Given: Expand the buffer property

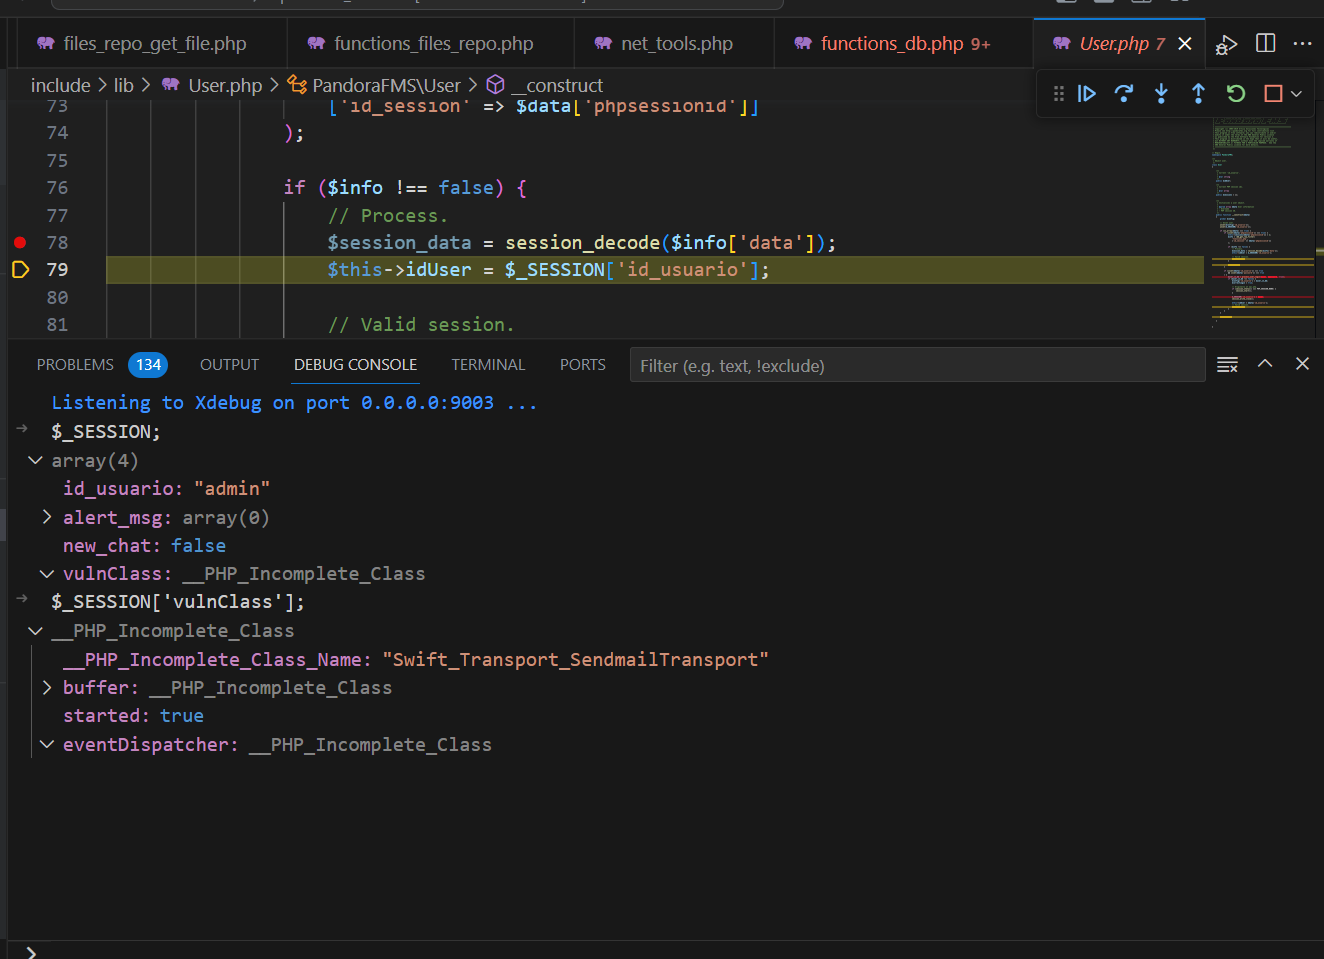Looking at the screenshot, I should 46,688.
